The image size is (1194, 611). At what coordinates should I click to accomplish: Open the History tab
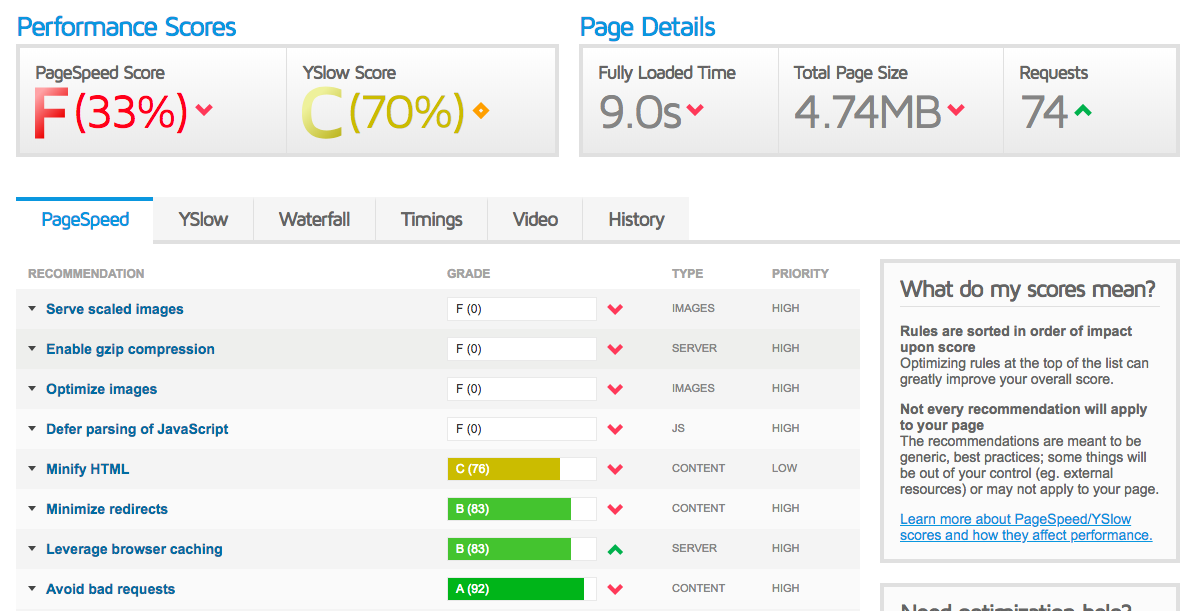point(636,220)
